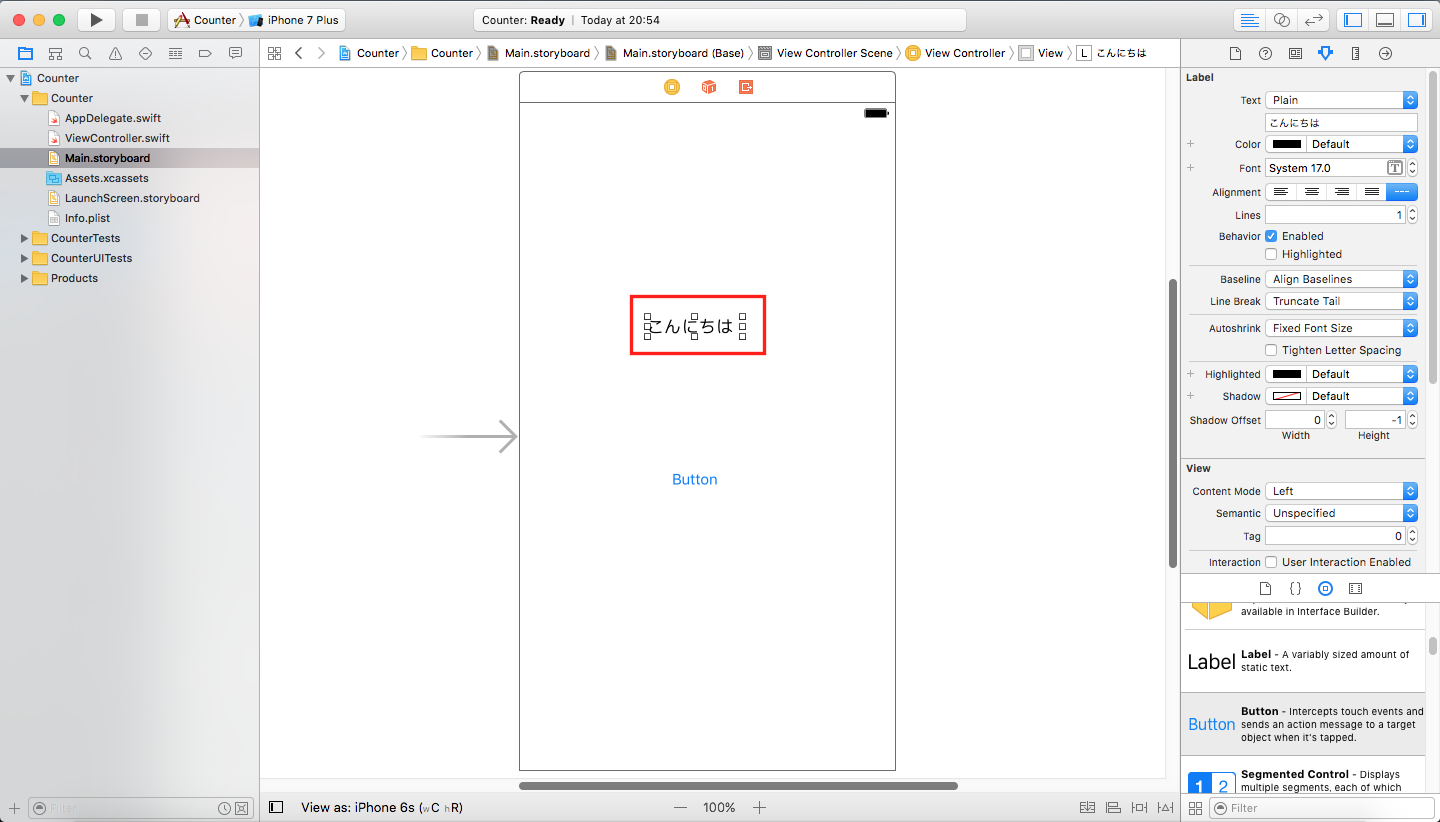Click the Run (play) button

(96, 20)
